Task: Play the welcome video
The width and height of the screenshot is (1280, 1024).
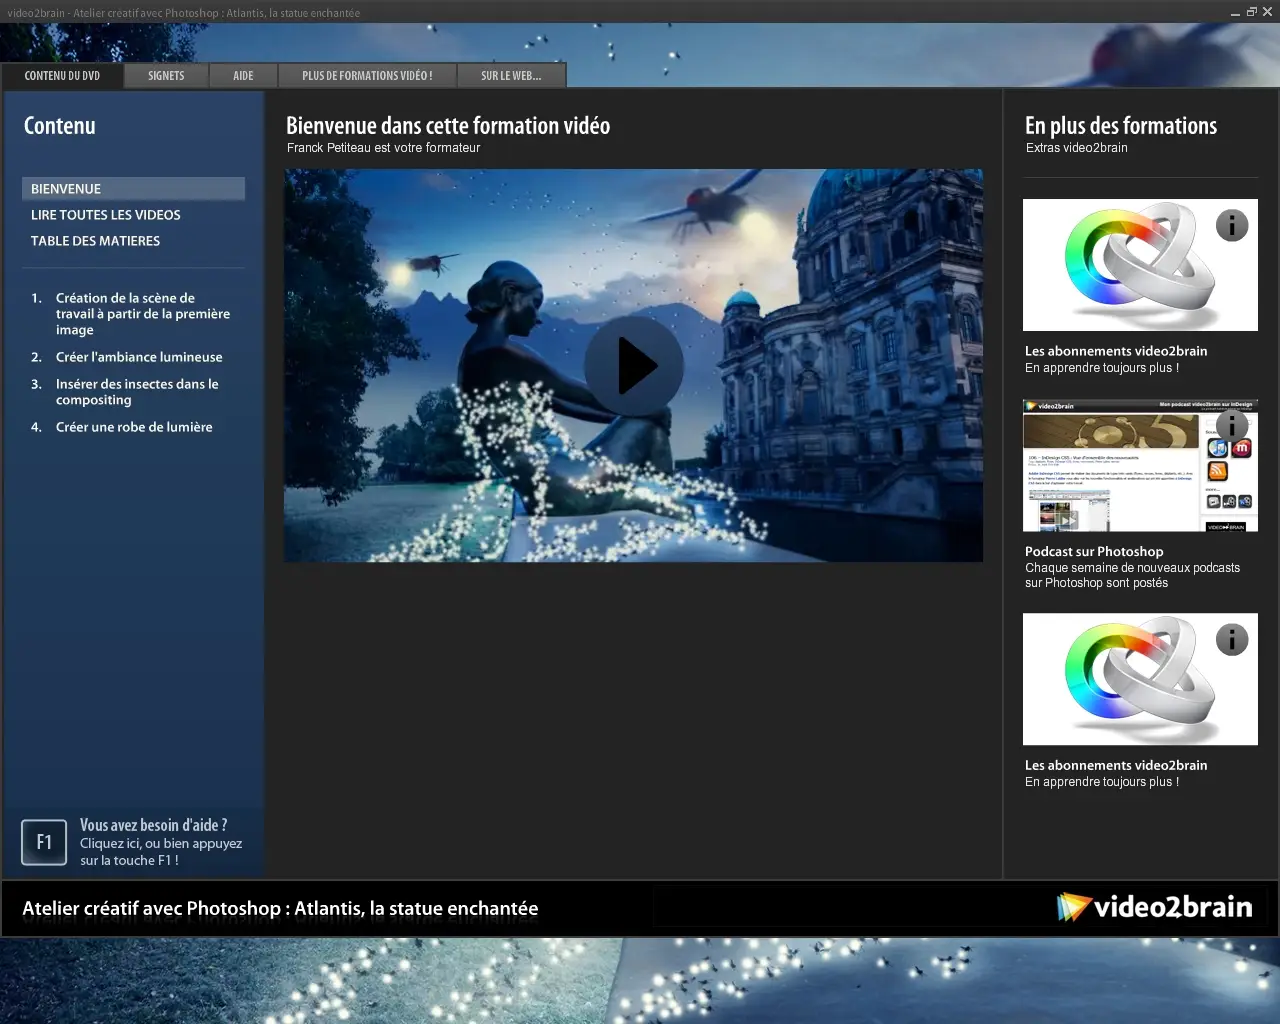Action: click(634, 365)
